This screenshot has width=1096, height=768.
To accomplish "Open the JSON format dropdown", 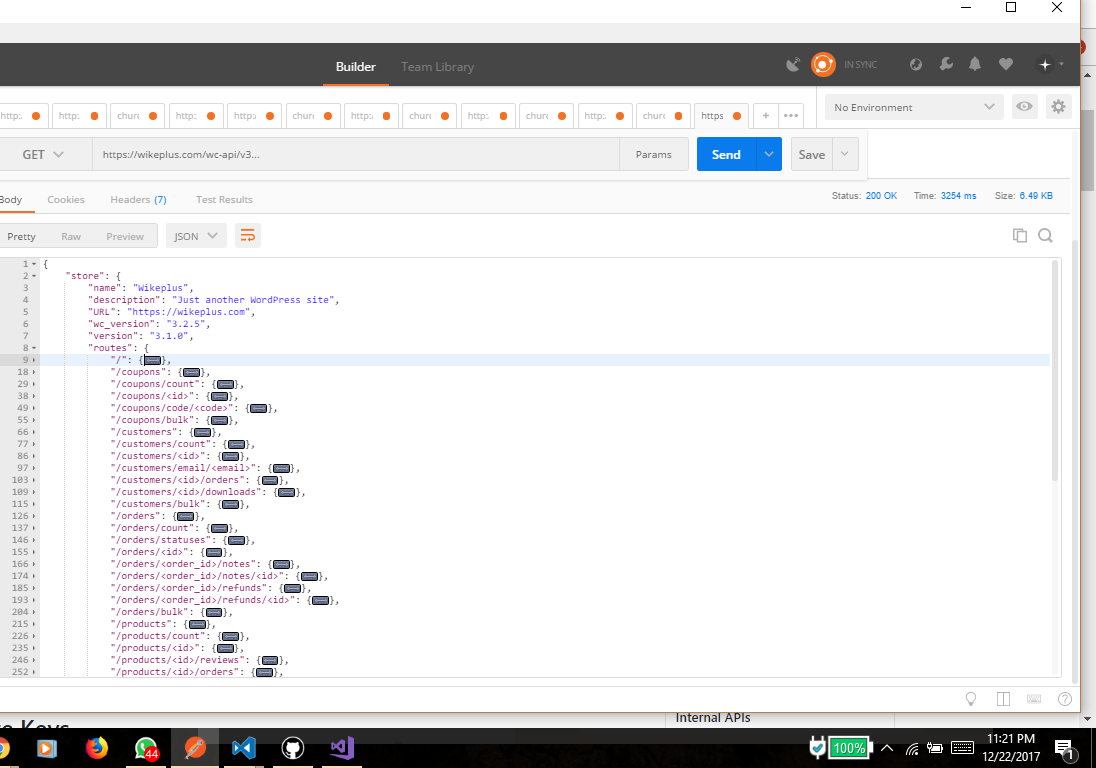I will (x=195, y=236).
